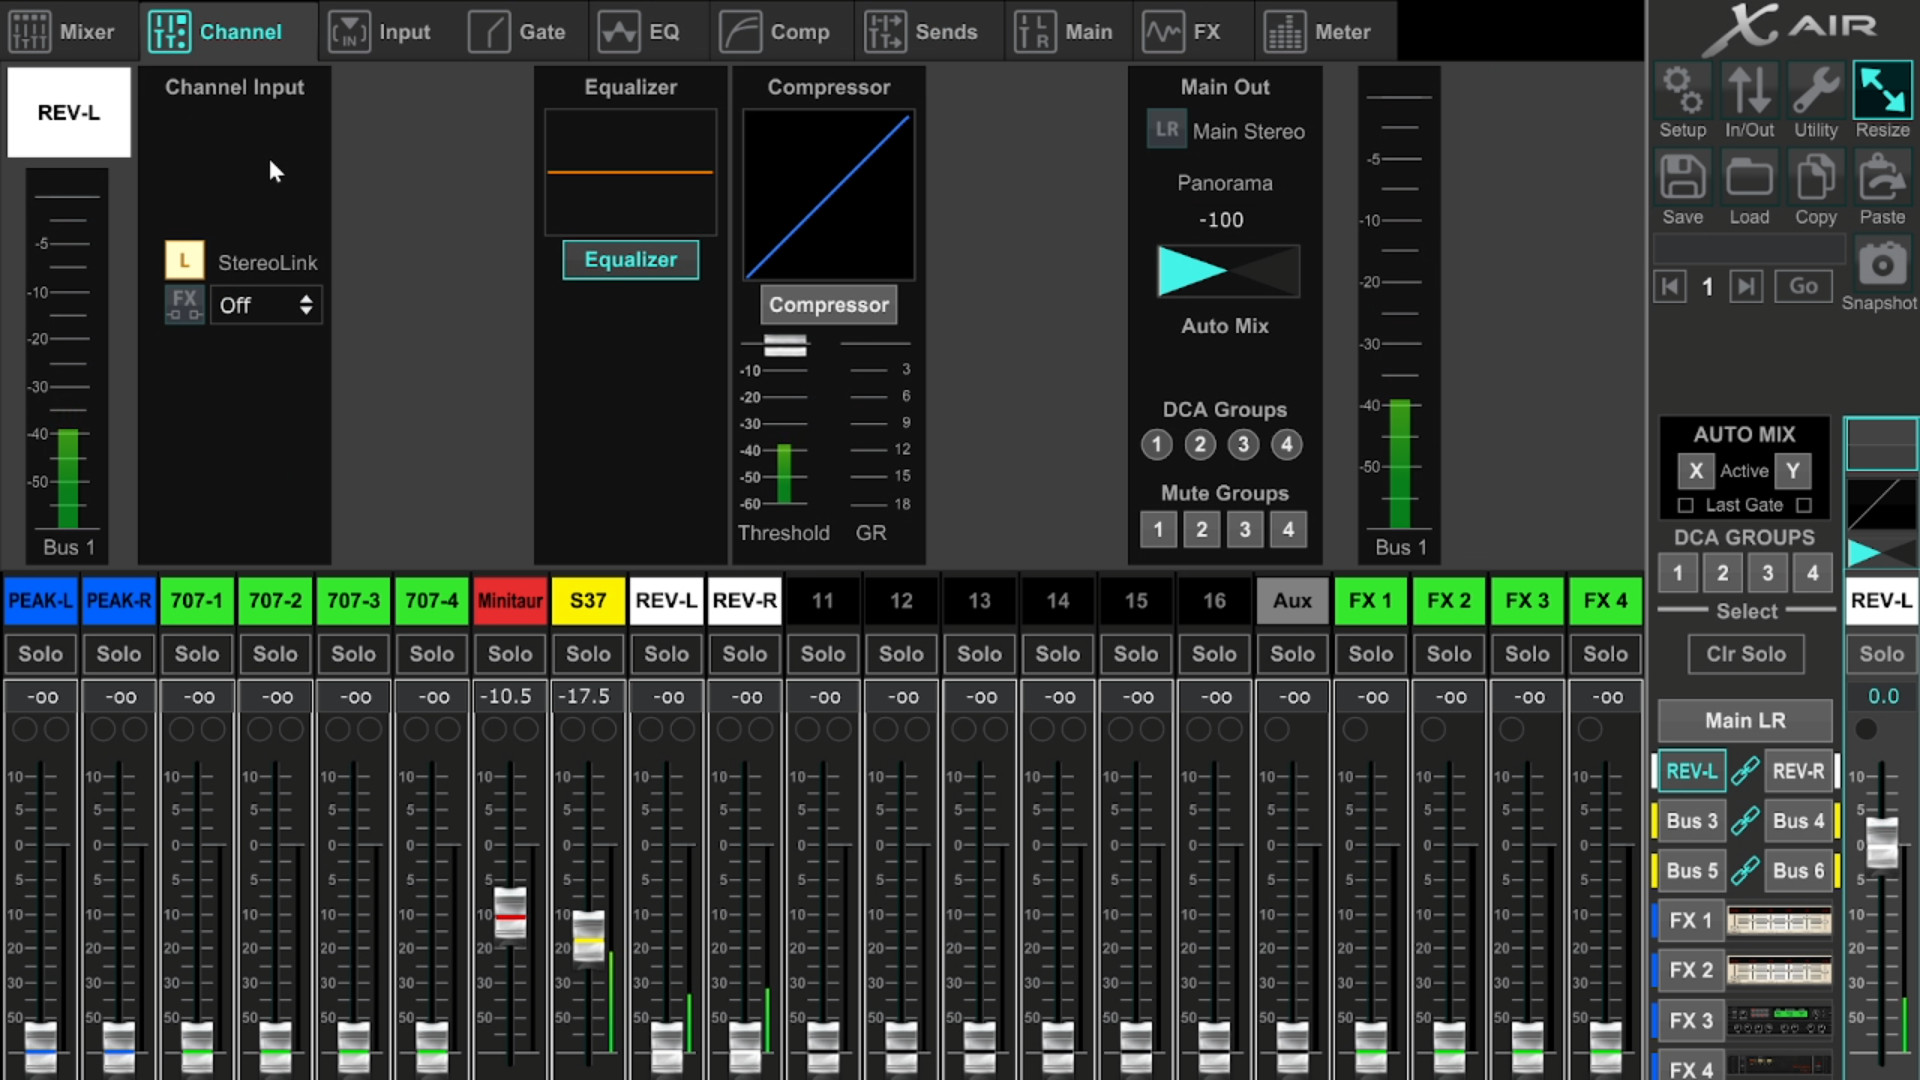1920x1080 pixels.
Task: Take a Snapshot with the camera icon
Action: [1881, 264]
